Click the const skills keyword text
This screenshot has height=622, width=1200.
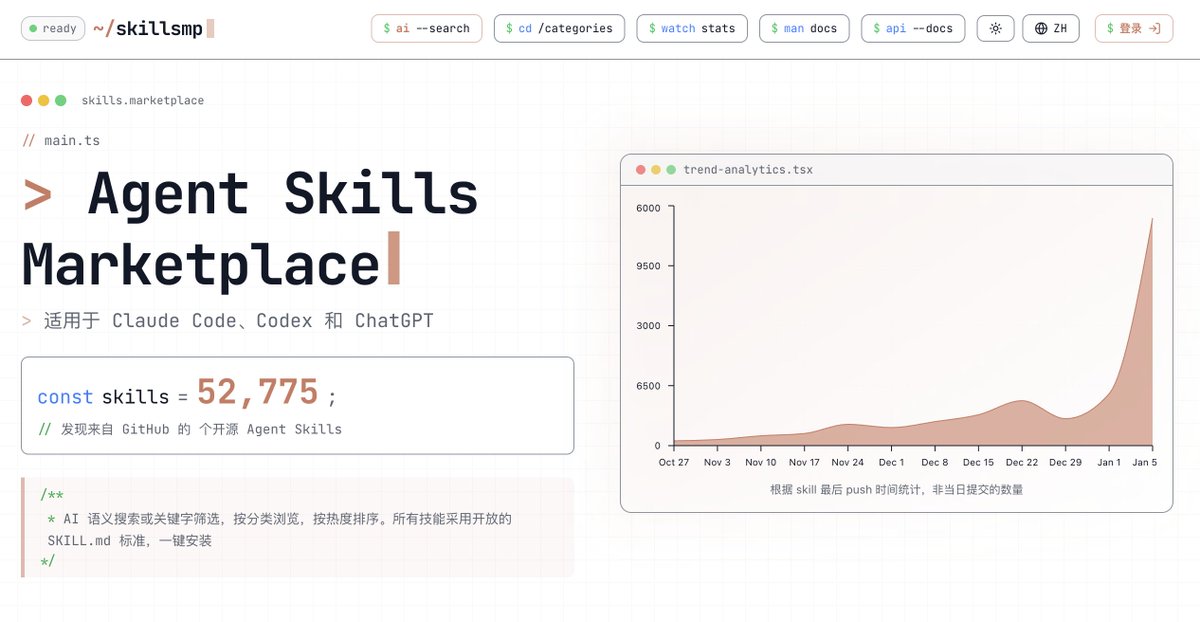[x=103, y=397]
